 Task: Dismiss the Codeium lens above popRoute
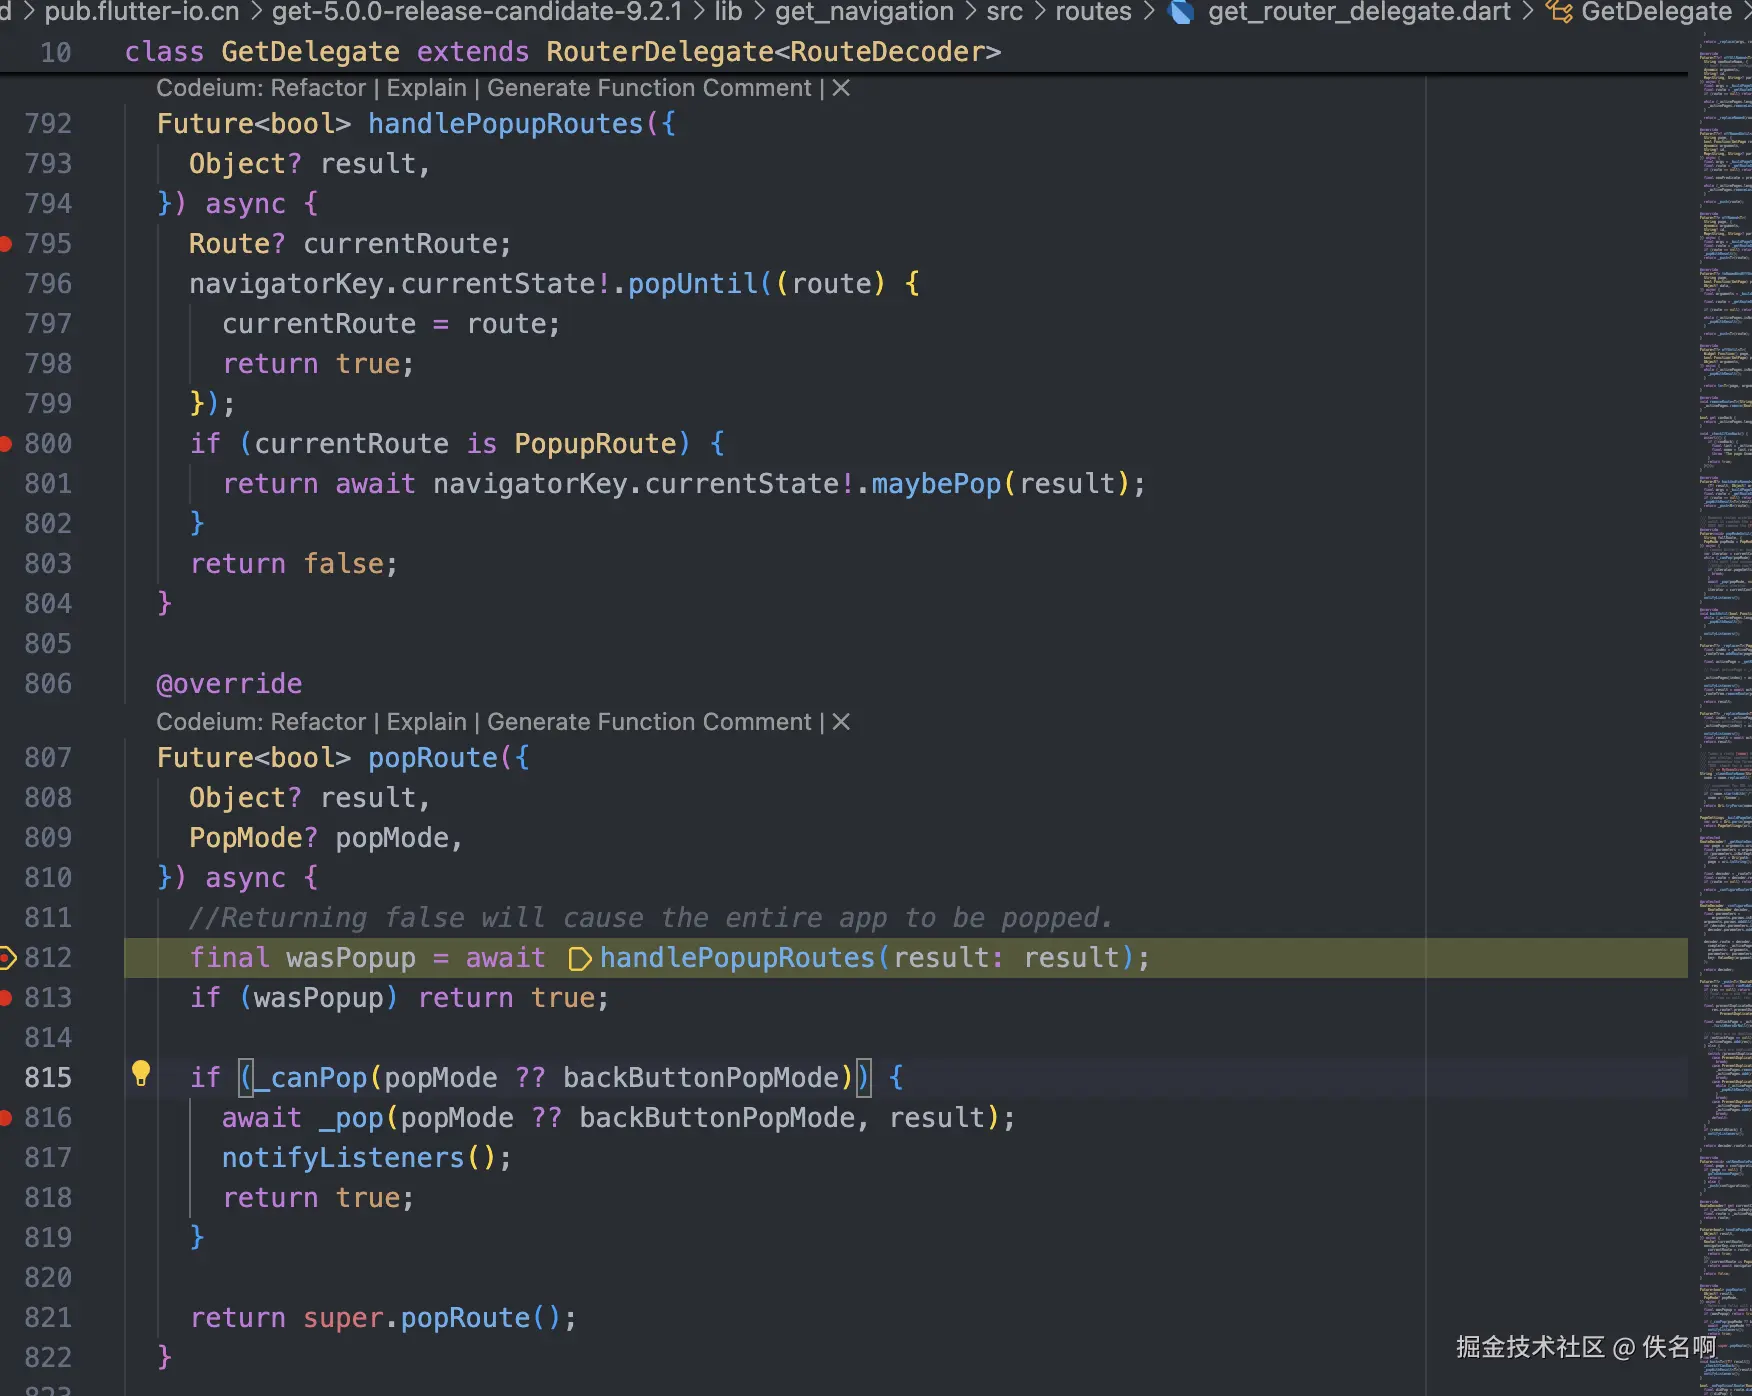(x=841, y=722)
